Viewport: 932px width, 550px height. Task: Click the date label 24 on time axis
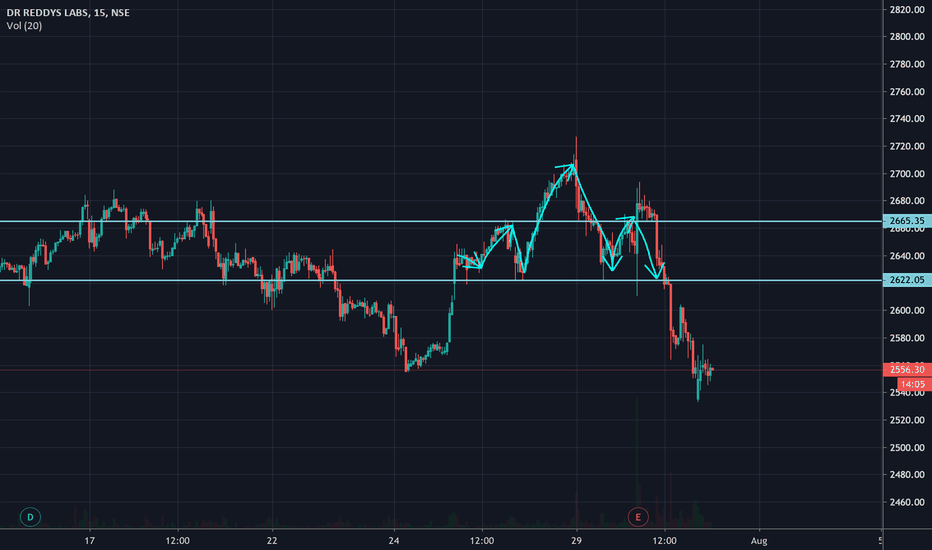click(393, 540)
